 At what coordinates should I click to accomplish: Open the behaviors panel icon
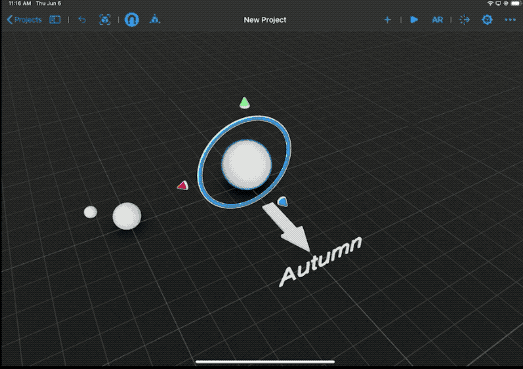point(464,20)
